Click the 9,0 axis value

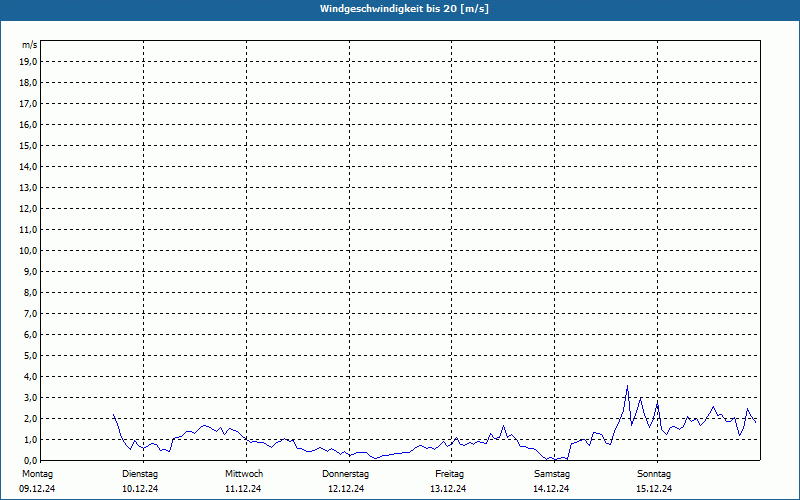click(x=31, y=271)
